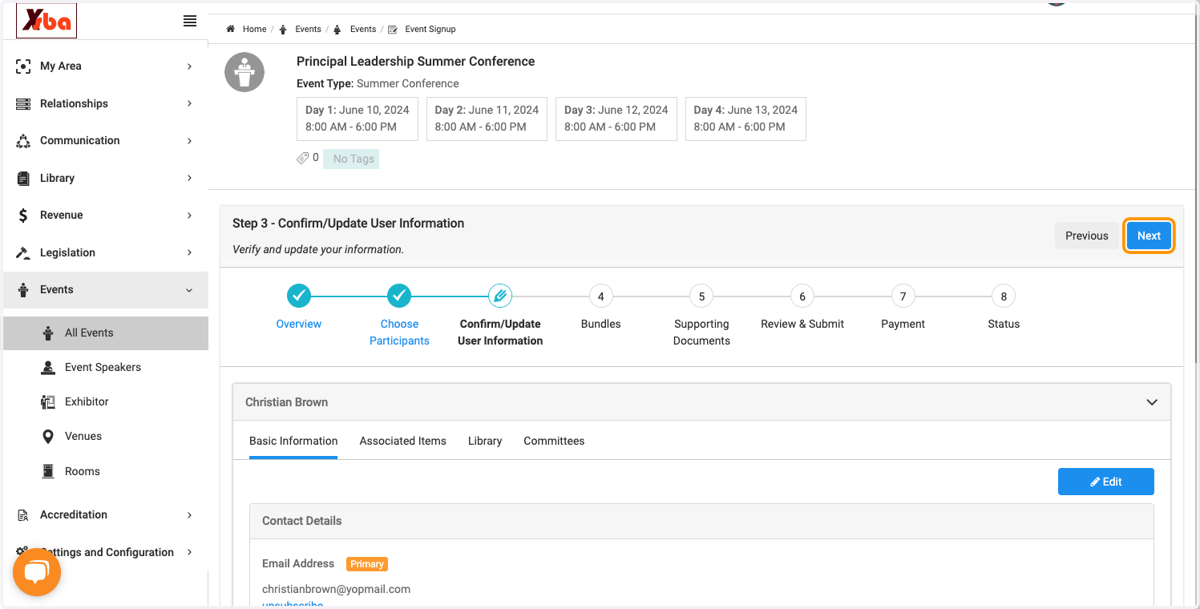Click the Relationships sidebar icon
Image resolution: width=1200 pixels, height=609 pixels.
click(23, 104)
